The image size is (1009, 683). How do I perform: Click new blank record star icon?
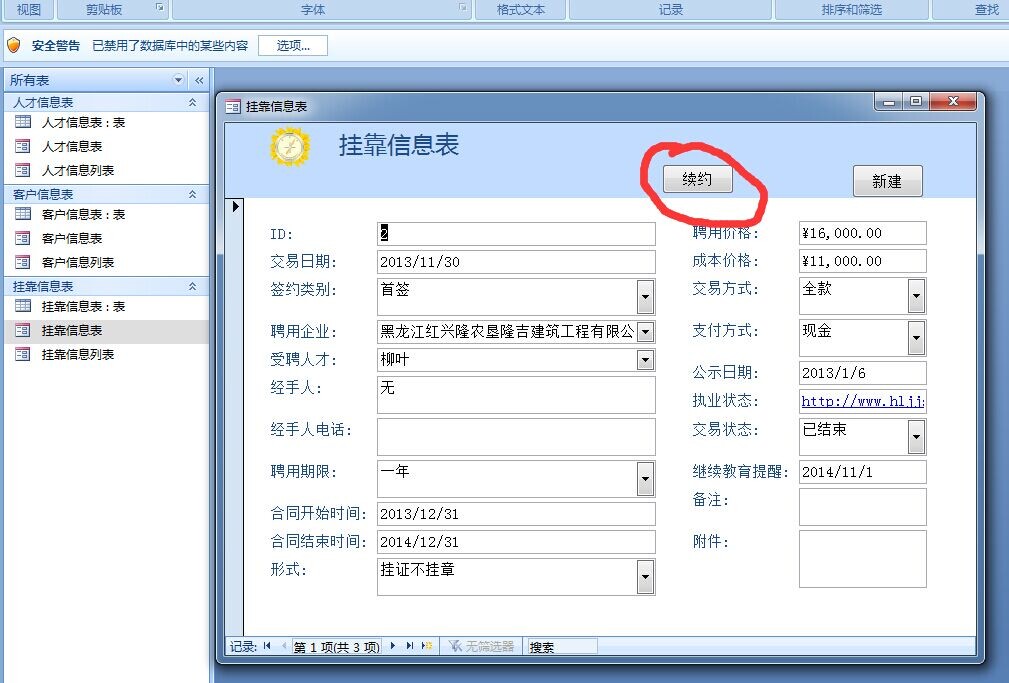pos(427,647)
